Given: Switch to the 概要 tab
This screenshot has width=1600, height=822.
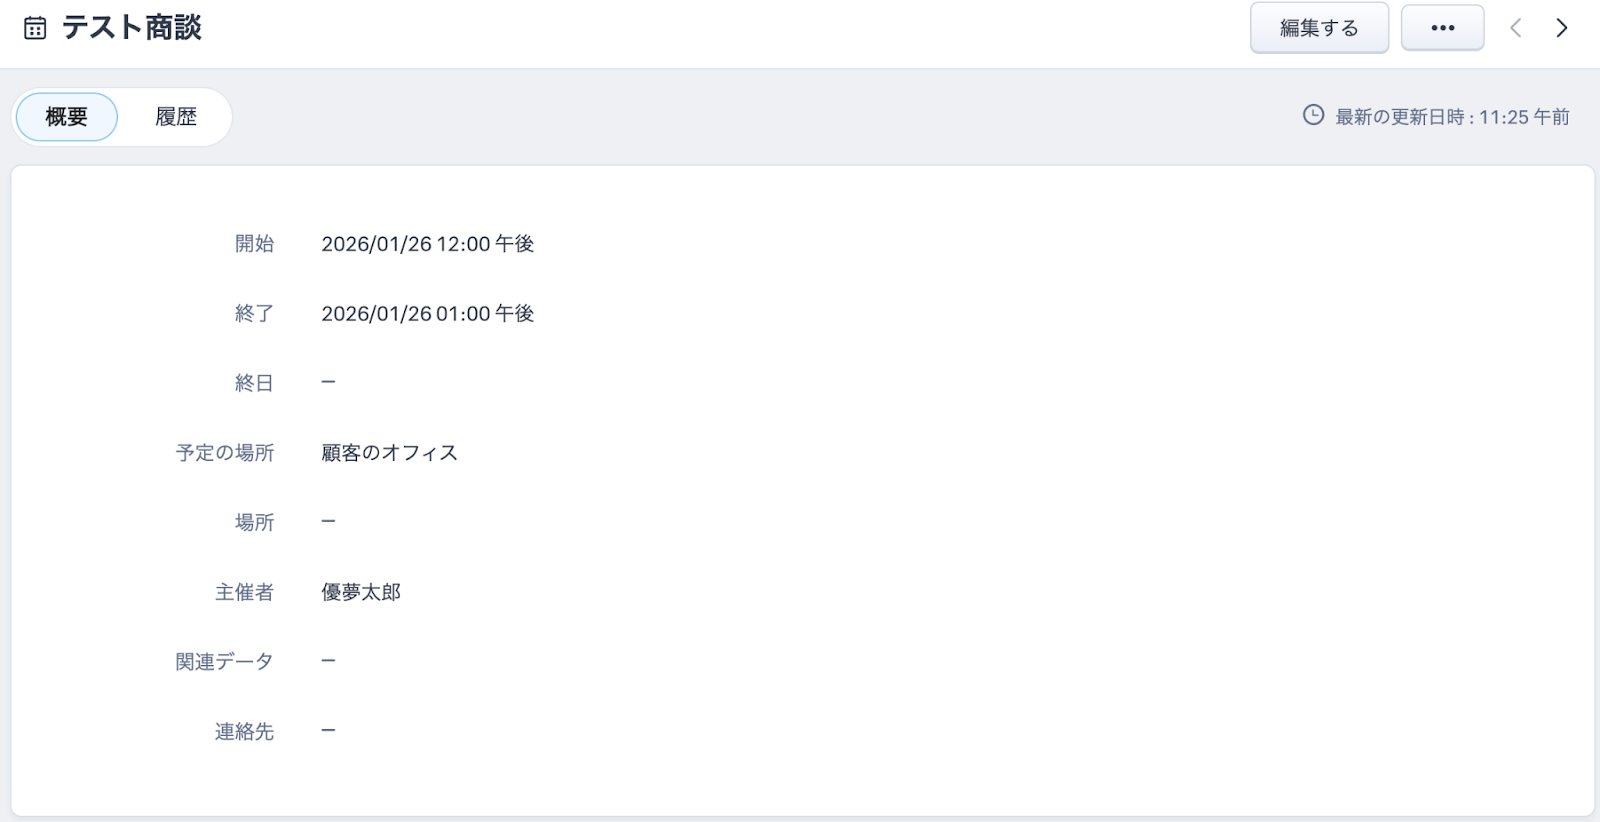Looking at the screenshot, I should tap(67, 117).
